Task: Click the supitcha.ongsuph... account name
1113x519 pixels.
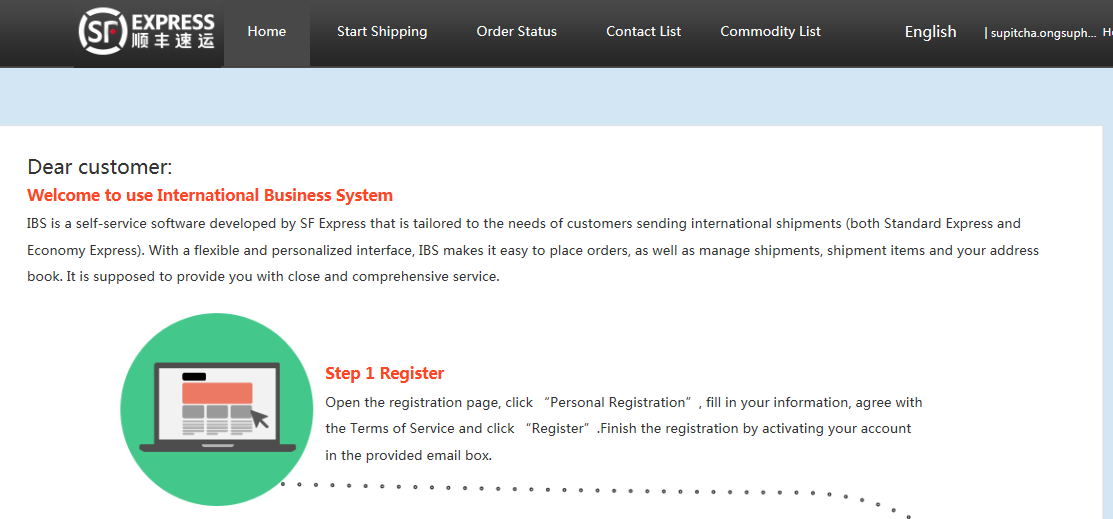Action: (x=1043, y=33)
